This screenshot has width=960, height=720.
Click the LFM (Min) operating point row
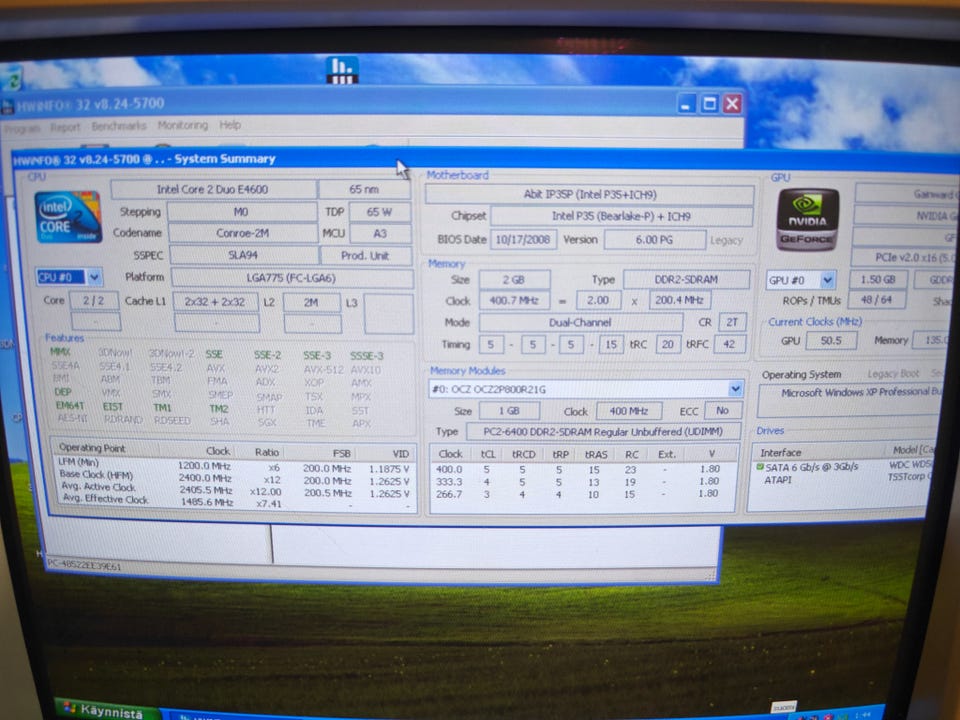coord(233,467)
